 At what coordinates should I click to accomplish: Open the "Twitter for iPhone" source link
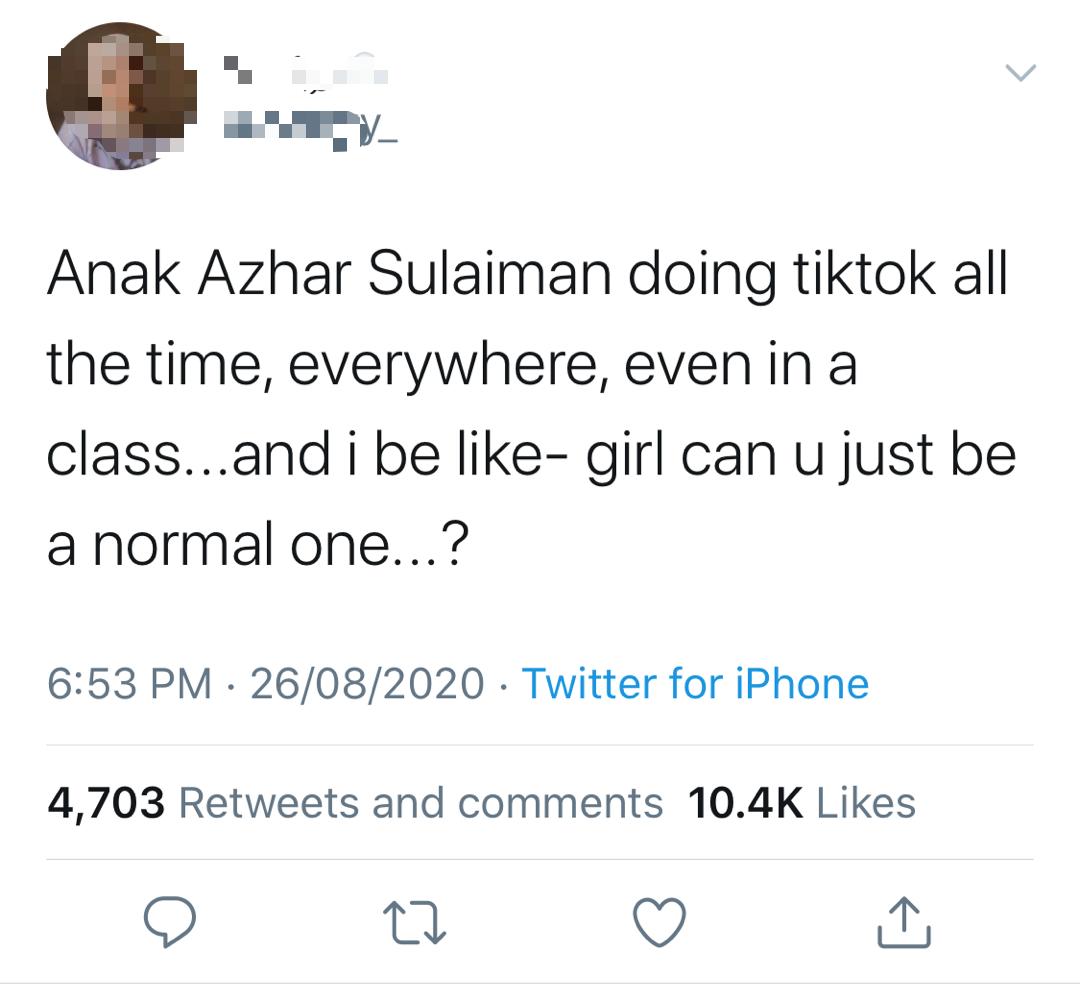[695, 684]
